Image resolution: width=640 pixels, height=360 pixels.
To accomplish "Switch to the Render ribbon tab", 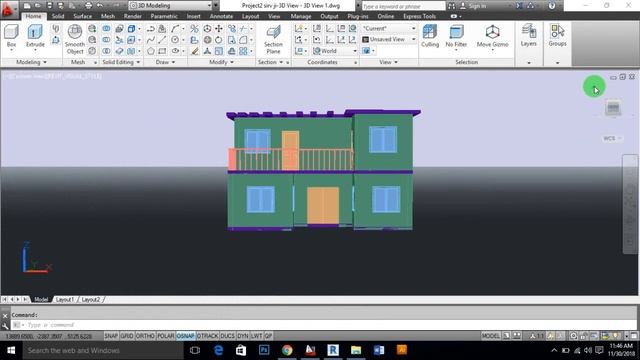I will 133,16.
